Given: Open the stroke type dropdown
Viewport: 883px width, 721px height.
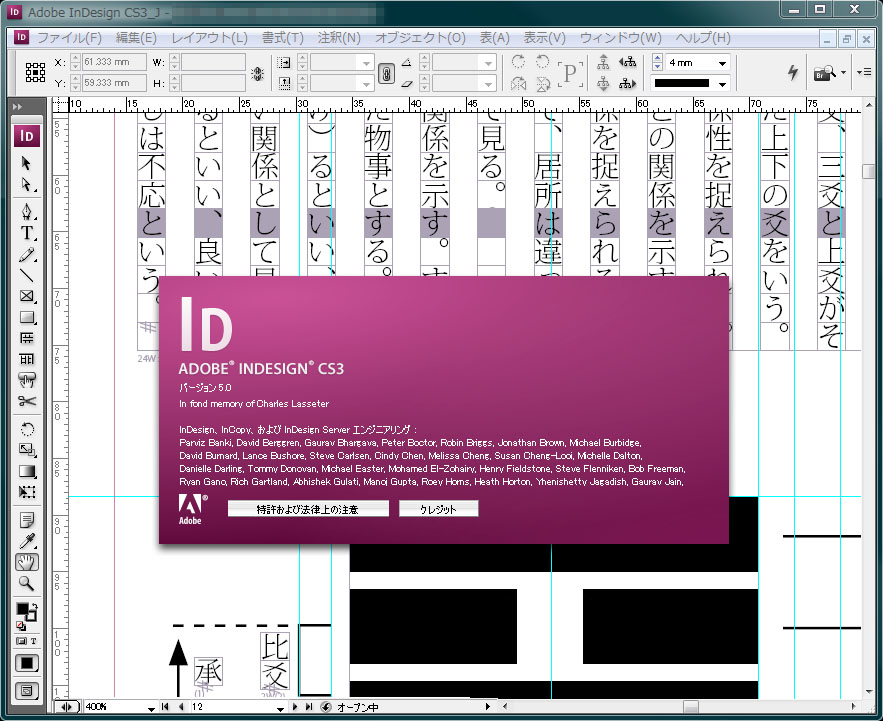Looking at the screenshot, I should pos(723,84).
